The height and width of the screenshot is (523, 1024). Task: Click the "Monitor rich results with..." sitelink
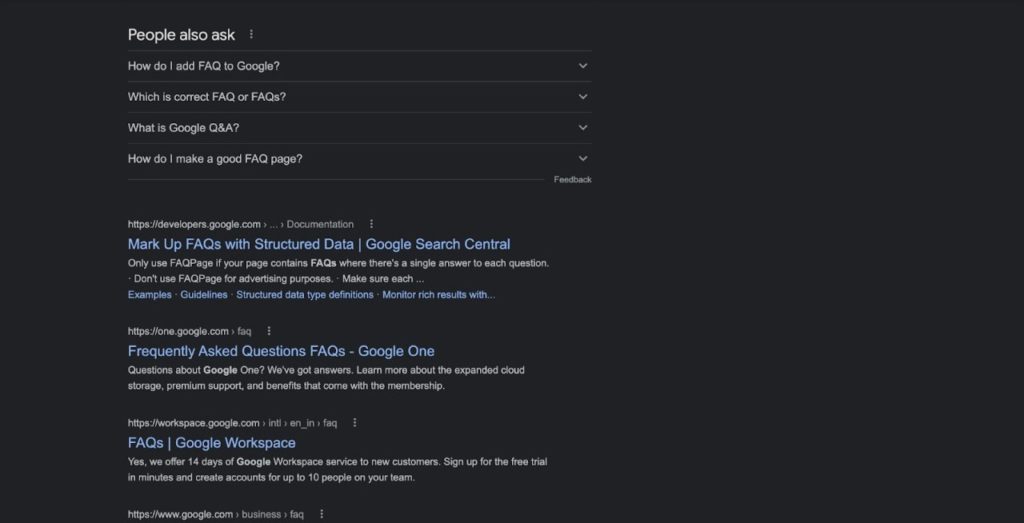(x=438, y=295)
